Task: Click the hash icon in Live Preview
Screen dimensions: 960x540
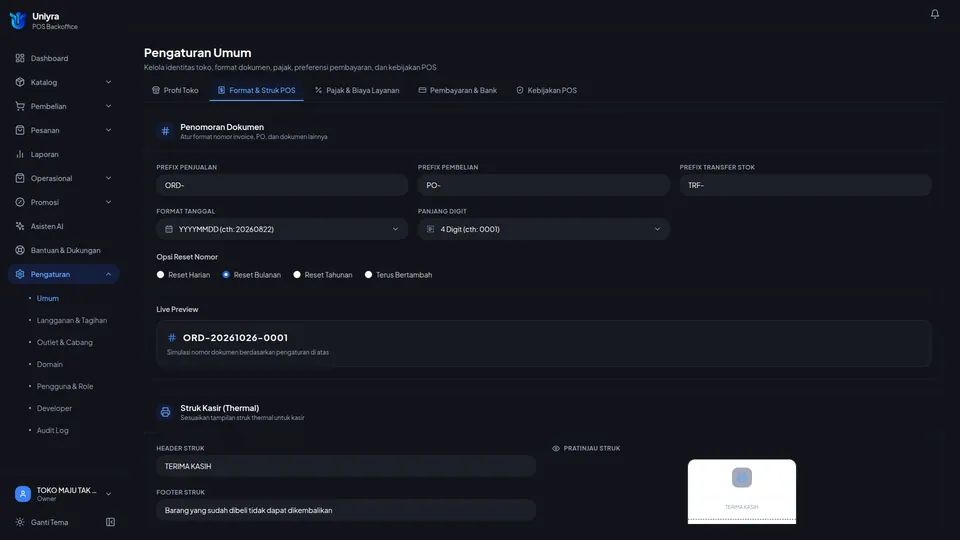Action: 172,337
